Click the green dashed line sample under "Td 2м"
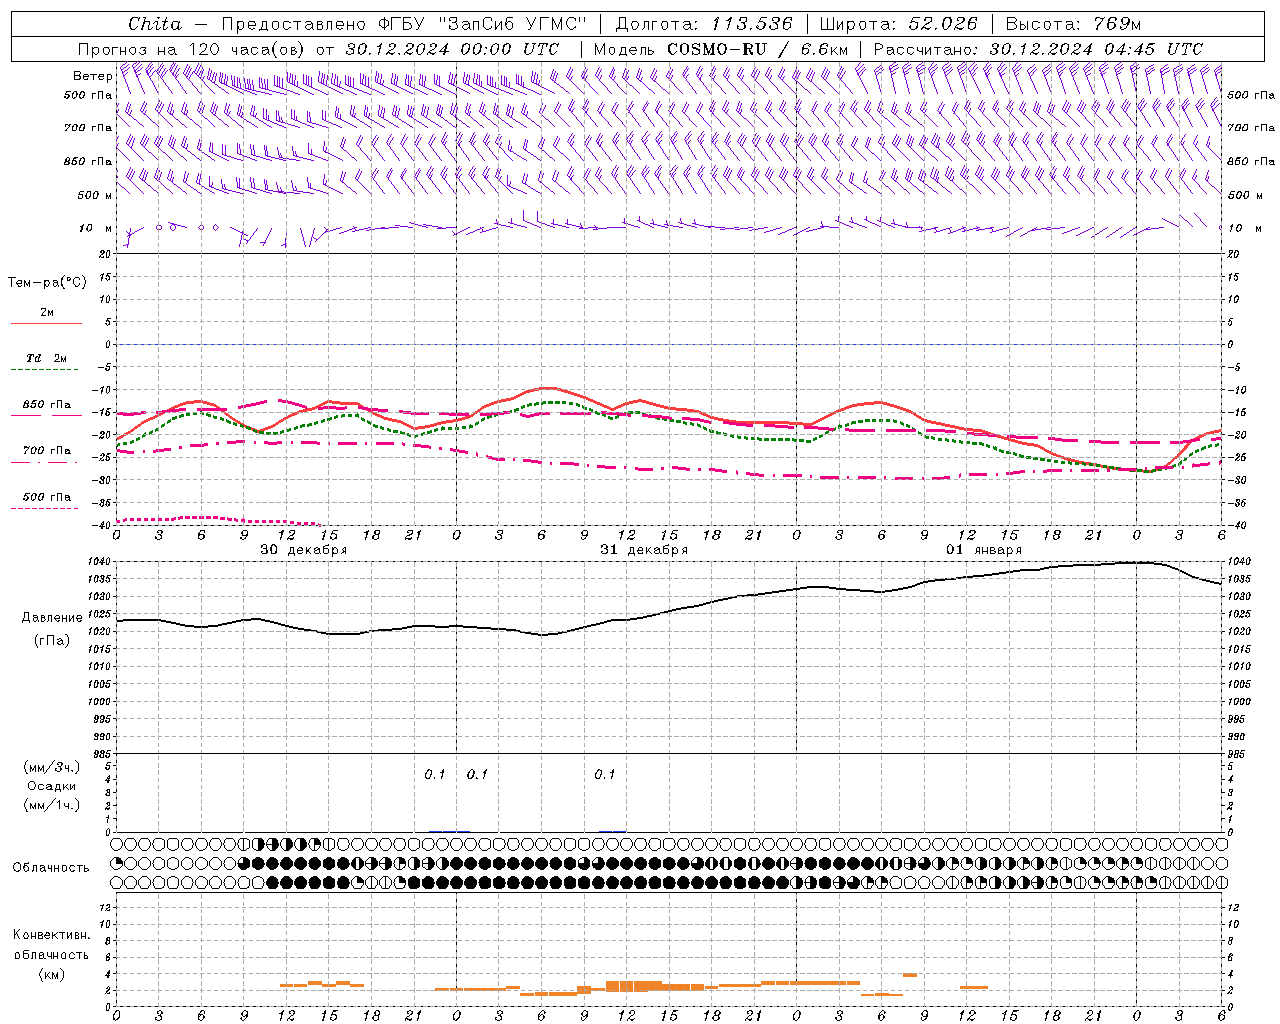Screen dimensions: 1280x1024 (46, 370)
